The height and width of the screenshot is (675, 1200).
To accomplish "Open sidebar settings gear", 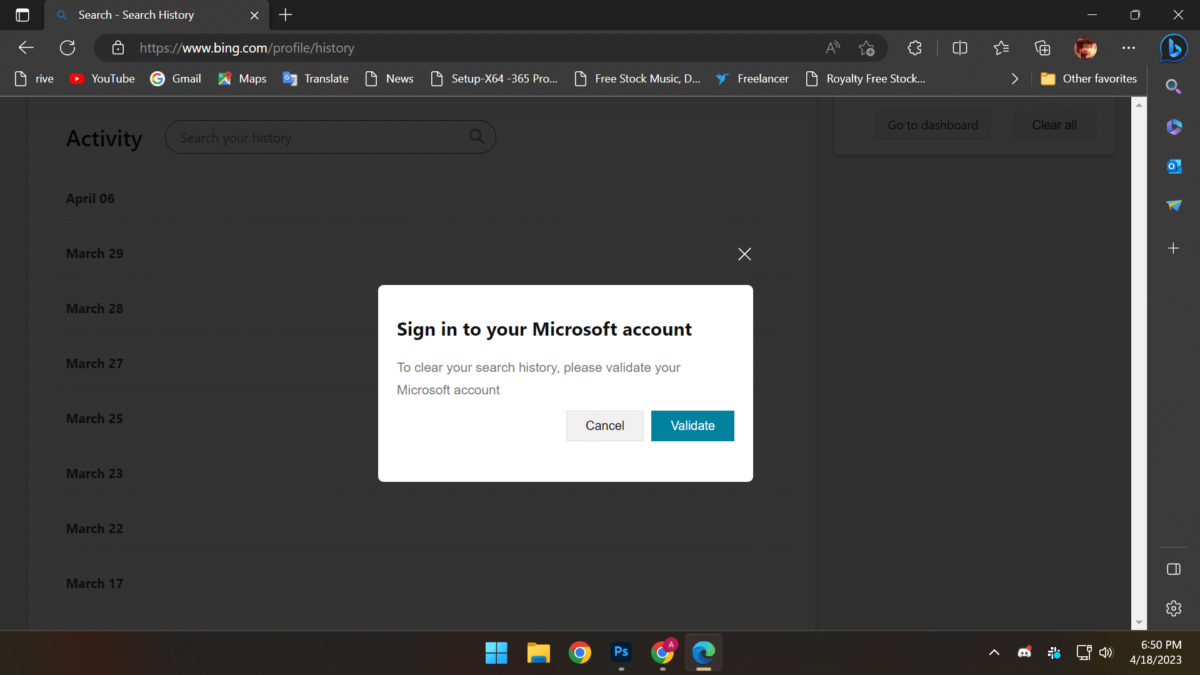I will pyautogui.click(x=1174, y=608).
